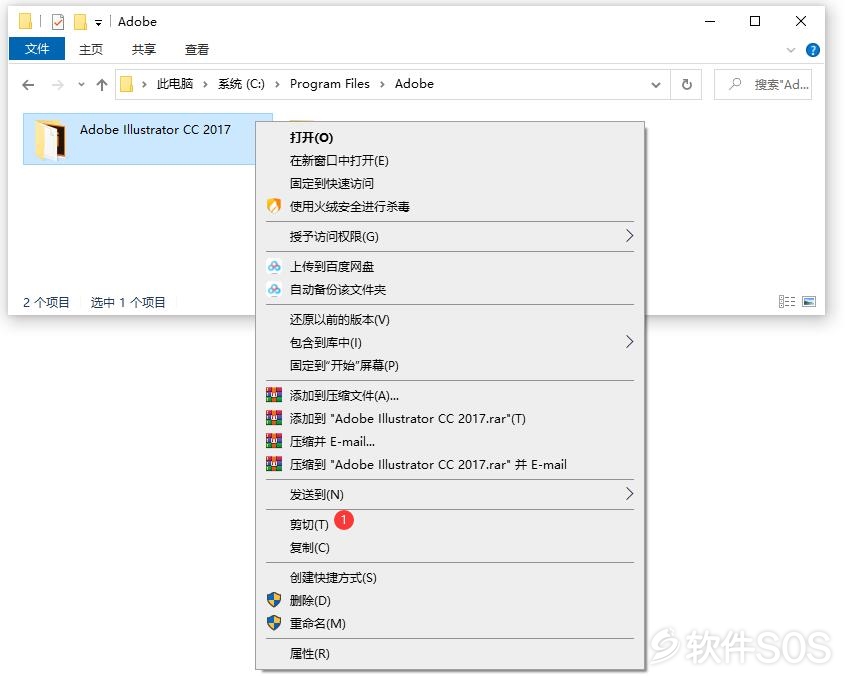Click Adobe in the address path

414,84
